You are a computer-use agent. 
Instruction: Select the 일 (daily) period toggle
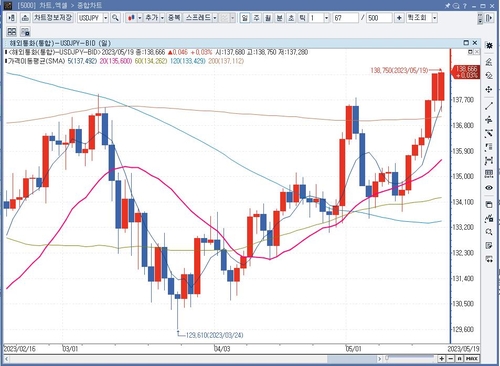pyautogui.click(x=245, y=18)
